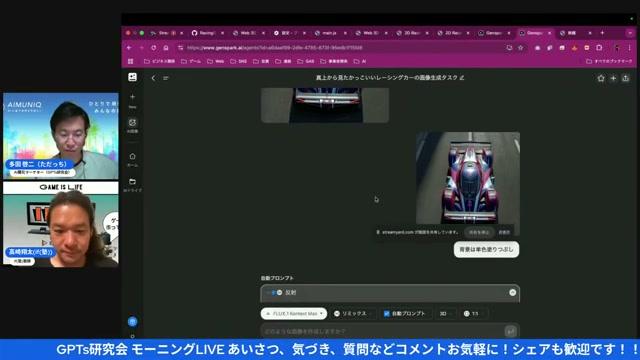Click the icon left of the page header plus
This screenshot has width=640, height=360.
coord(601,78)
